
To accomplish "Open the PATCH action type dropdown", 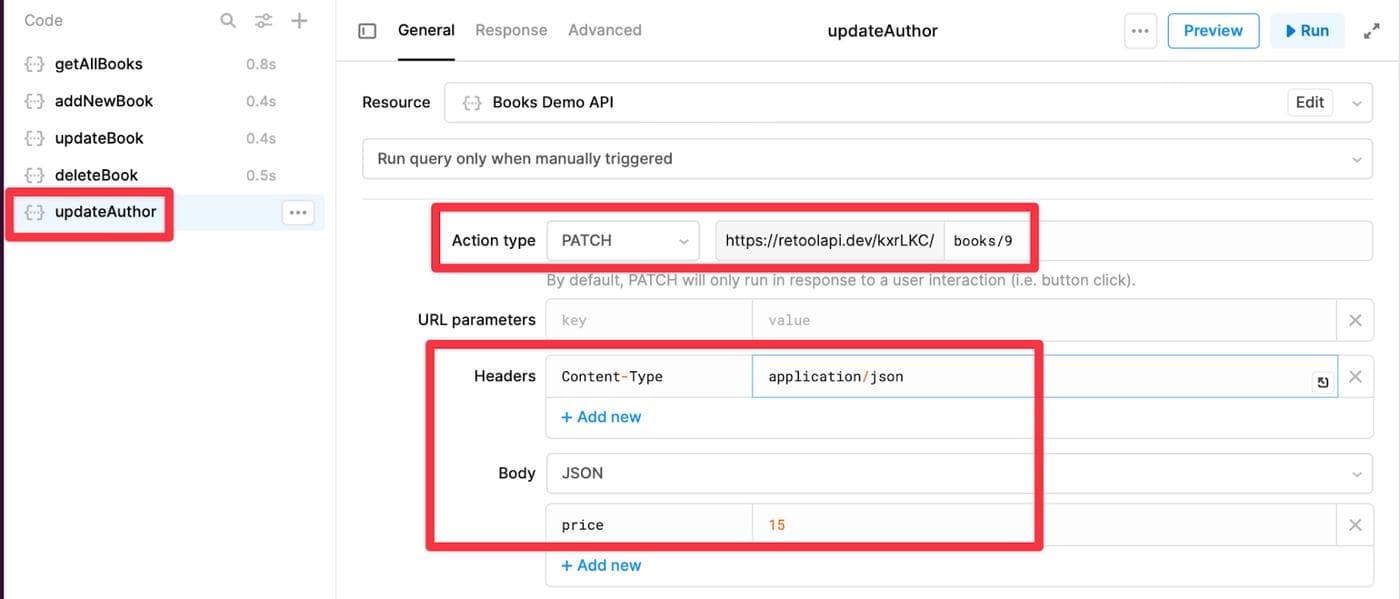I will click(x=623, y=240).
